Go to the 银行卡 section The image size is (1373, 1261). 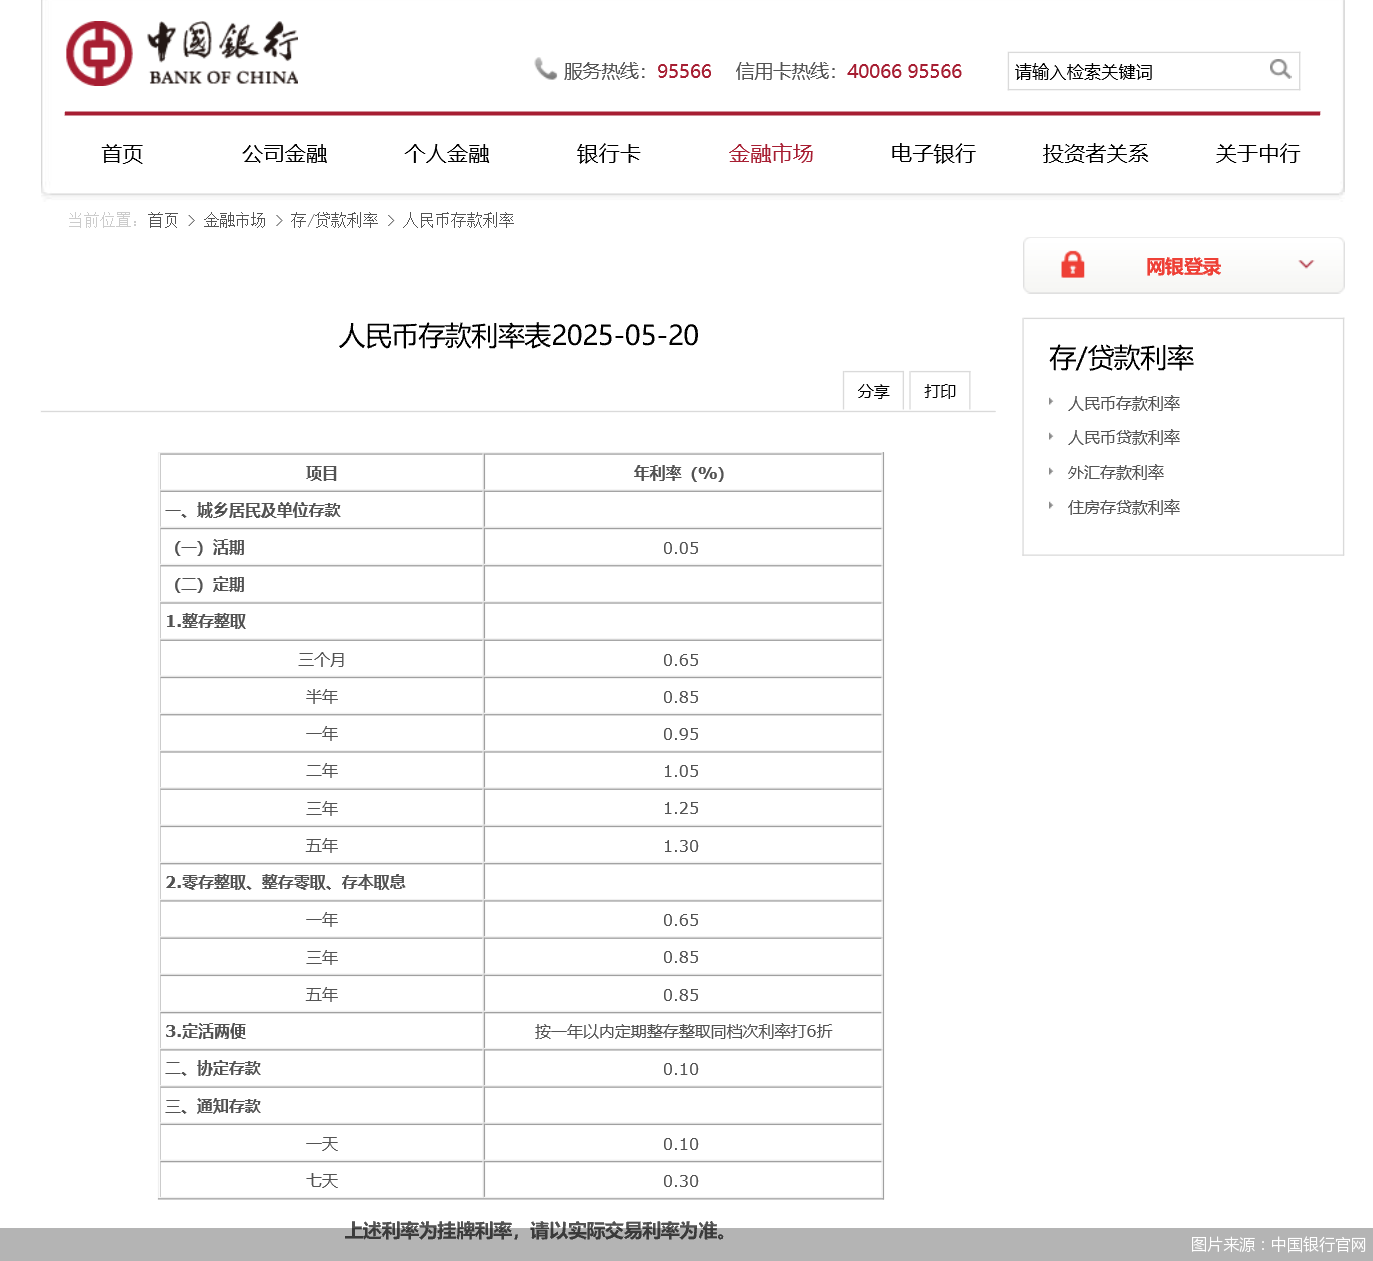[608, 154]
